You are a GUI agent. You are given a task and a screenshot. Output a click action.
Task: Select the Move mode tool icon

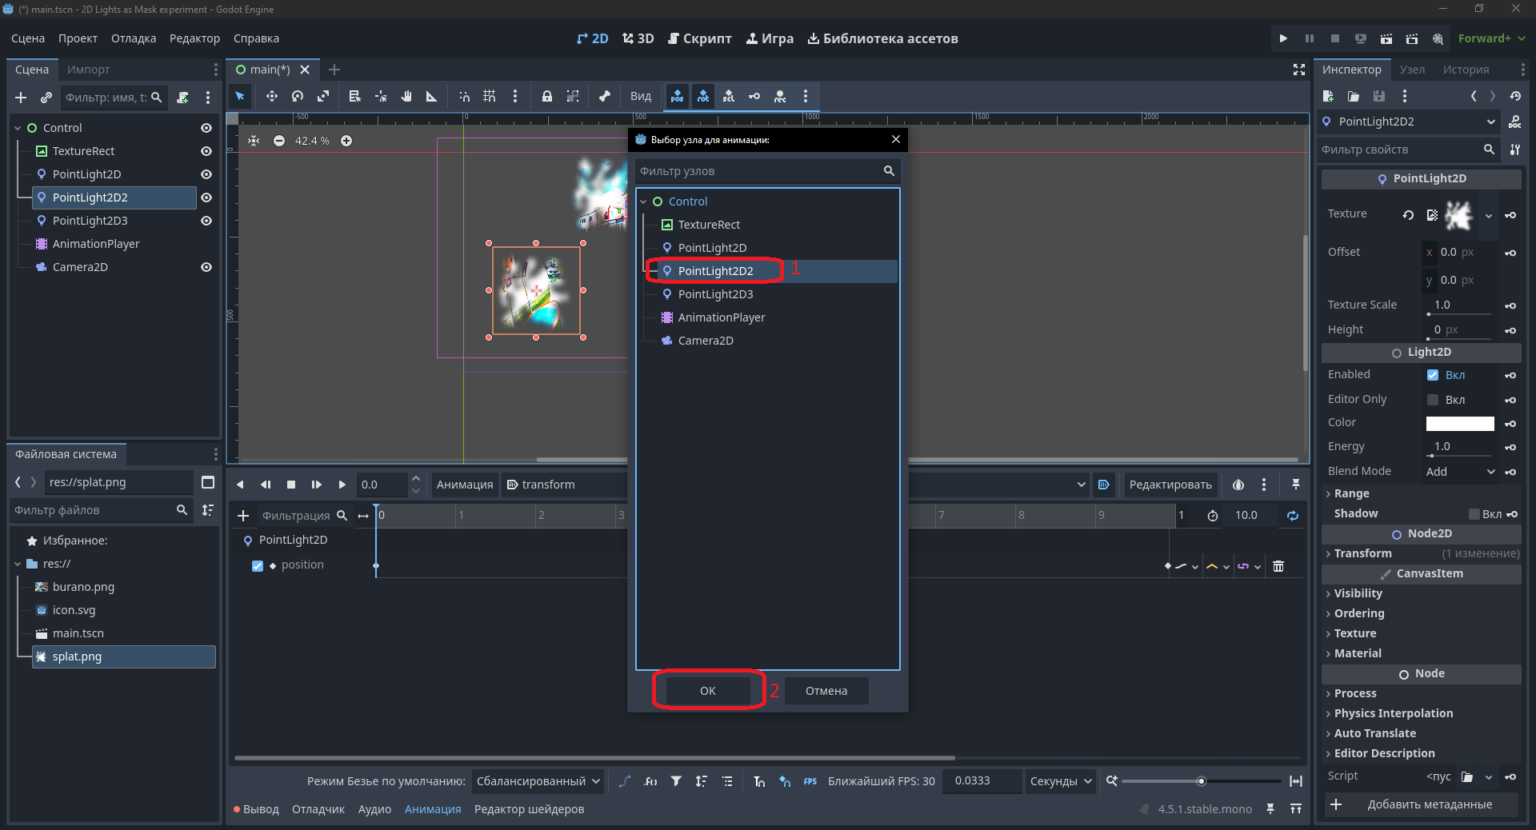click(271, 97)
